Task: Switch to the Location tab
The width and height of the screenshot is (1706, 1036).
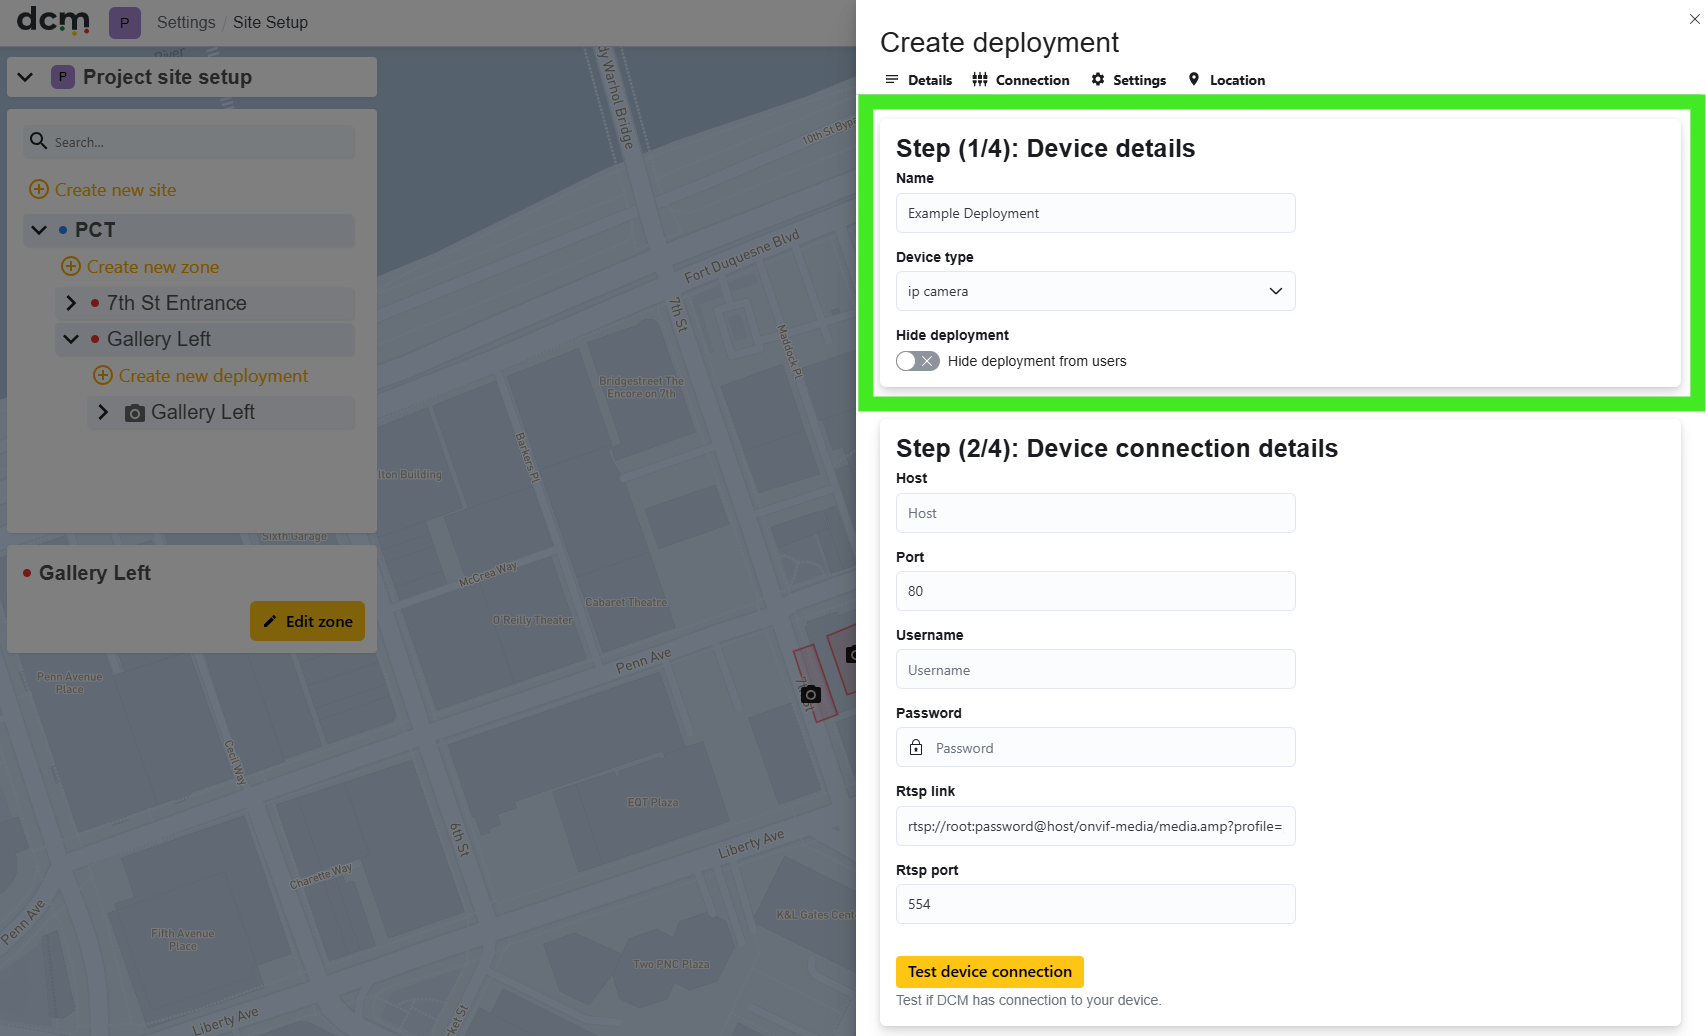Action: click(1227, 80)
